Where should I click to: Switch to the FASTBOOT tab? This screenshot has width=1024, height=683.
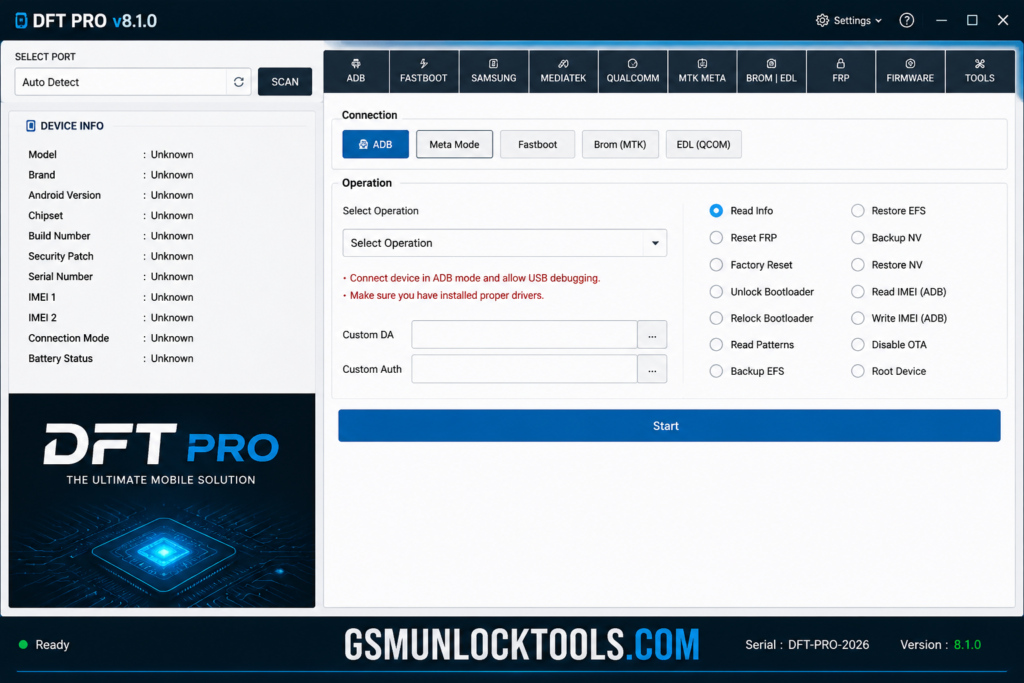pyautogui.click(x=424, y=71)
